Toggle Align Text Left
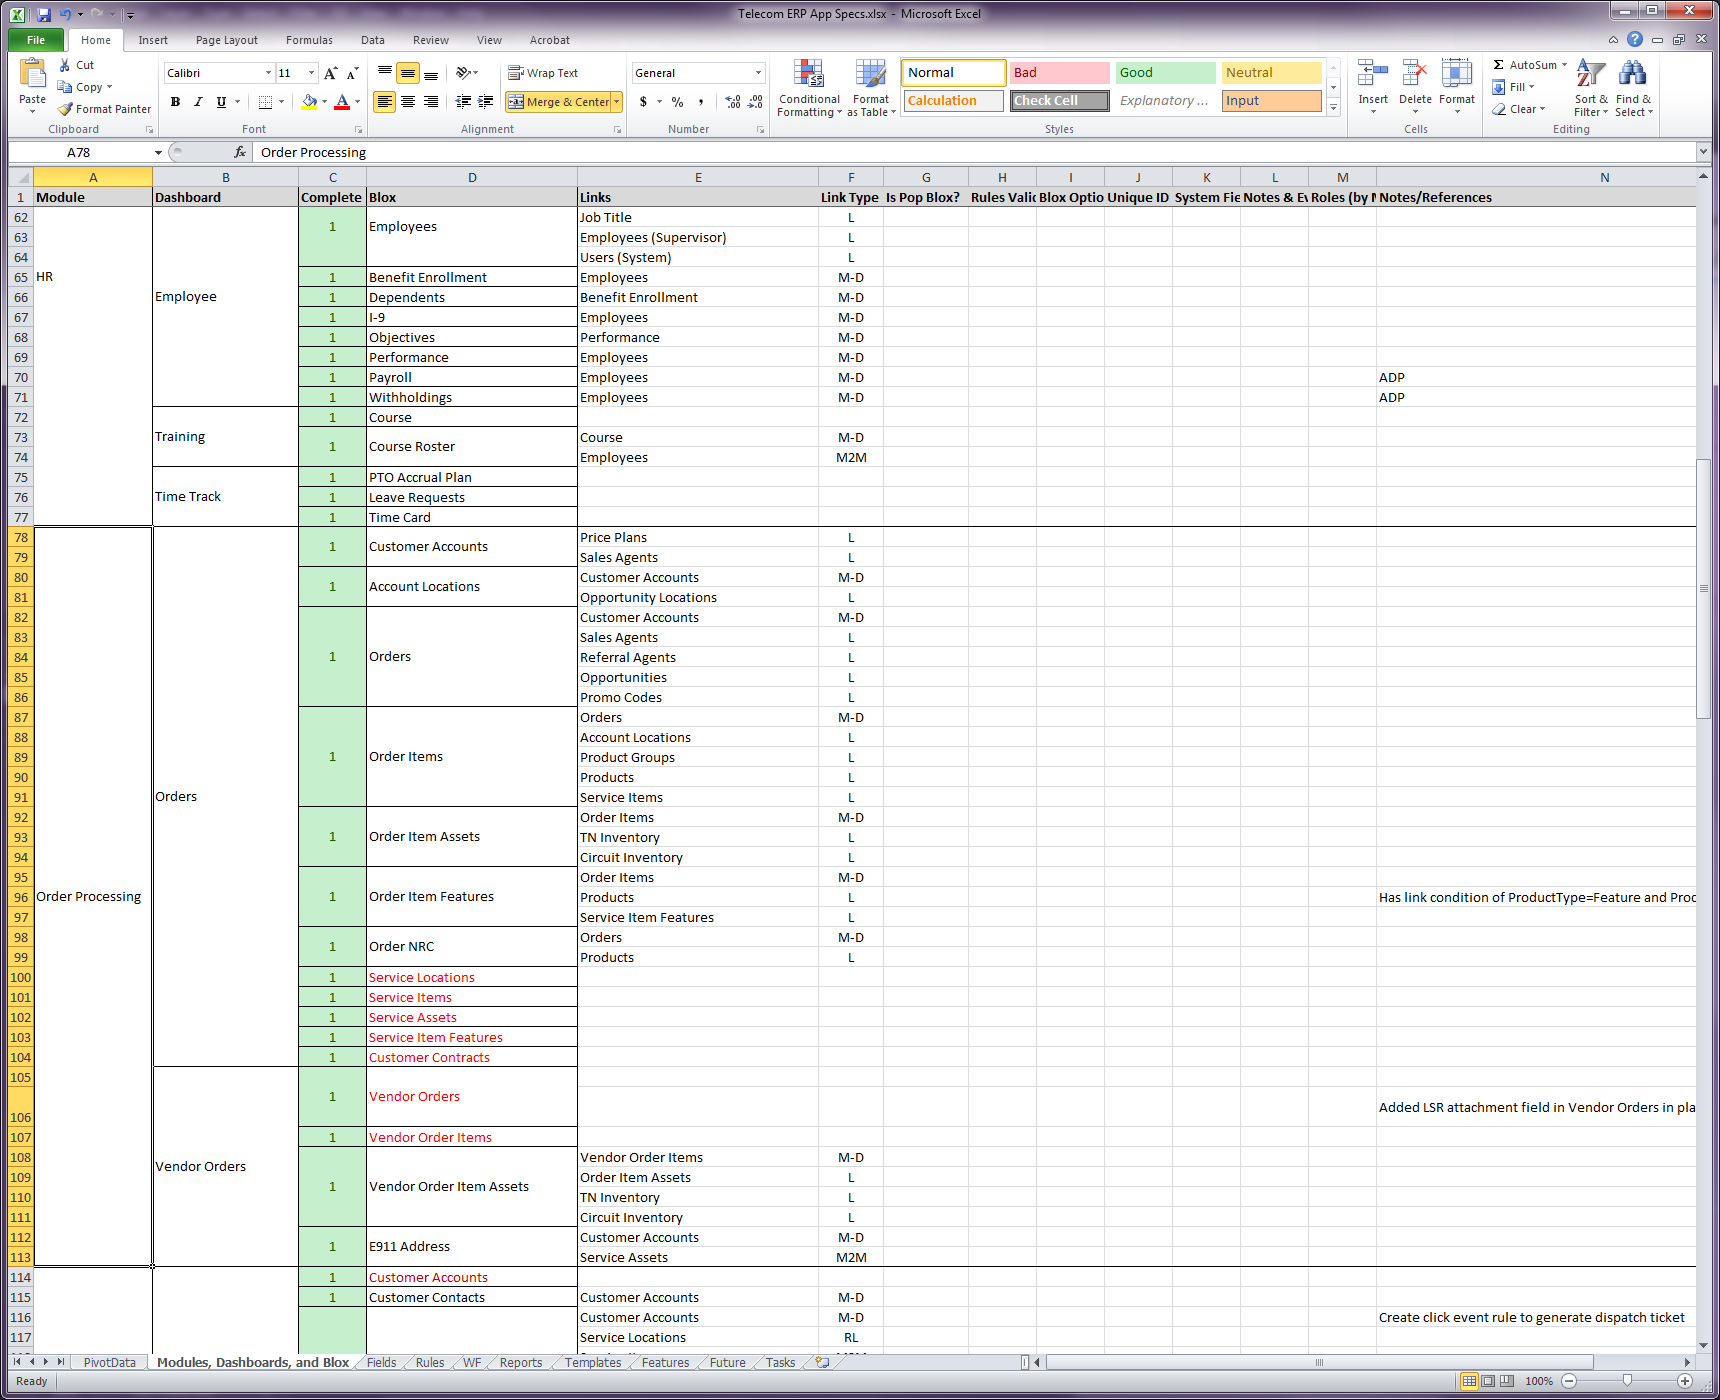Image resolution: width=1720 pixels, height=1400 pixels. [385, 102]
